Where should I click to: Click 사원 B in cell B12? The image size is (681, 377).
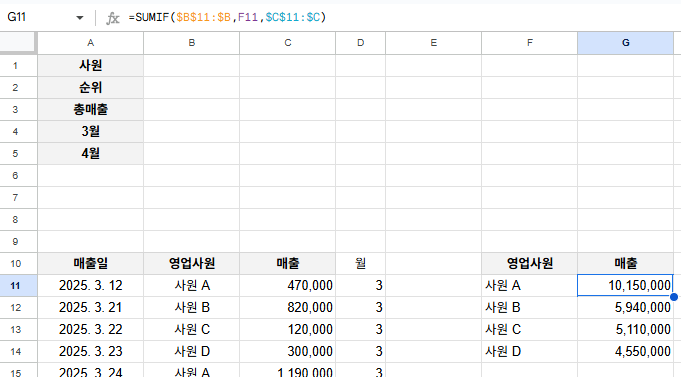[x=192, y=308]
